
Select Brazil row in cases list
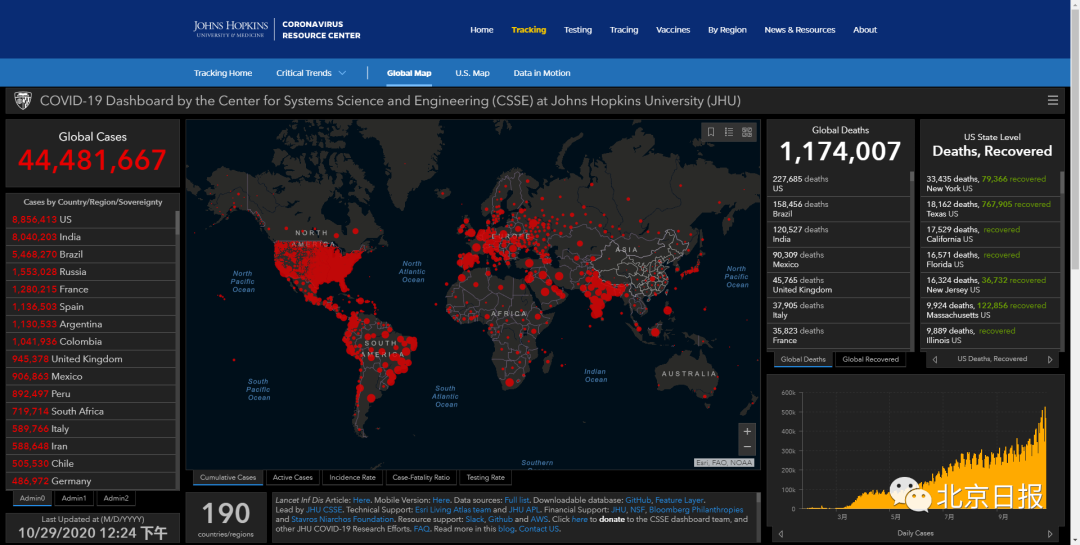[93, 254]
